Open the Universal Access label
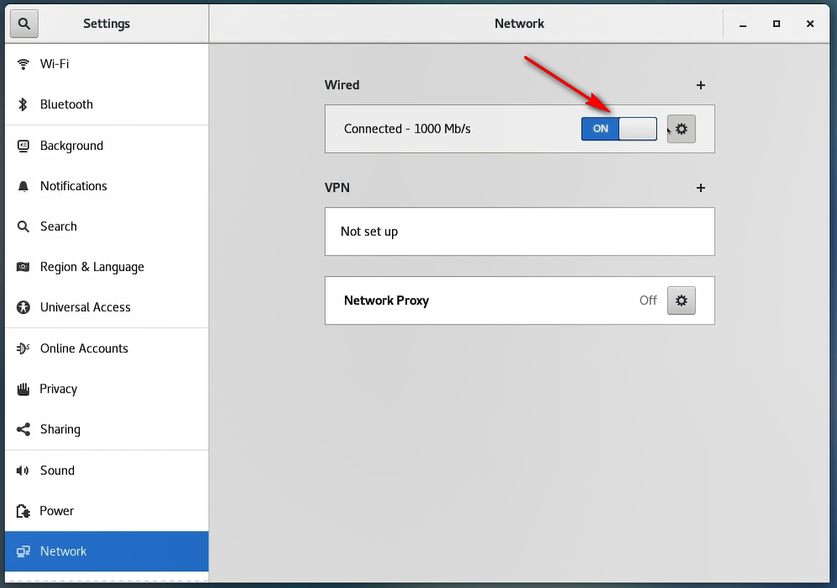 coord(85,307)
